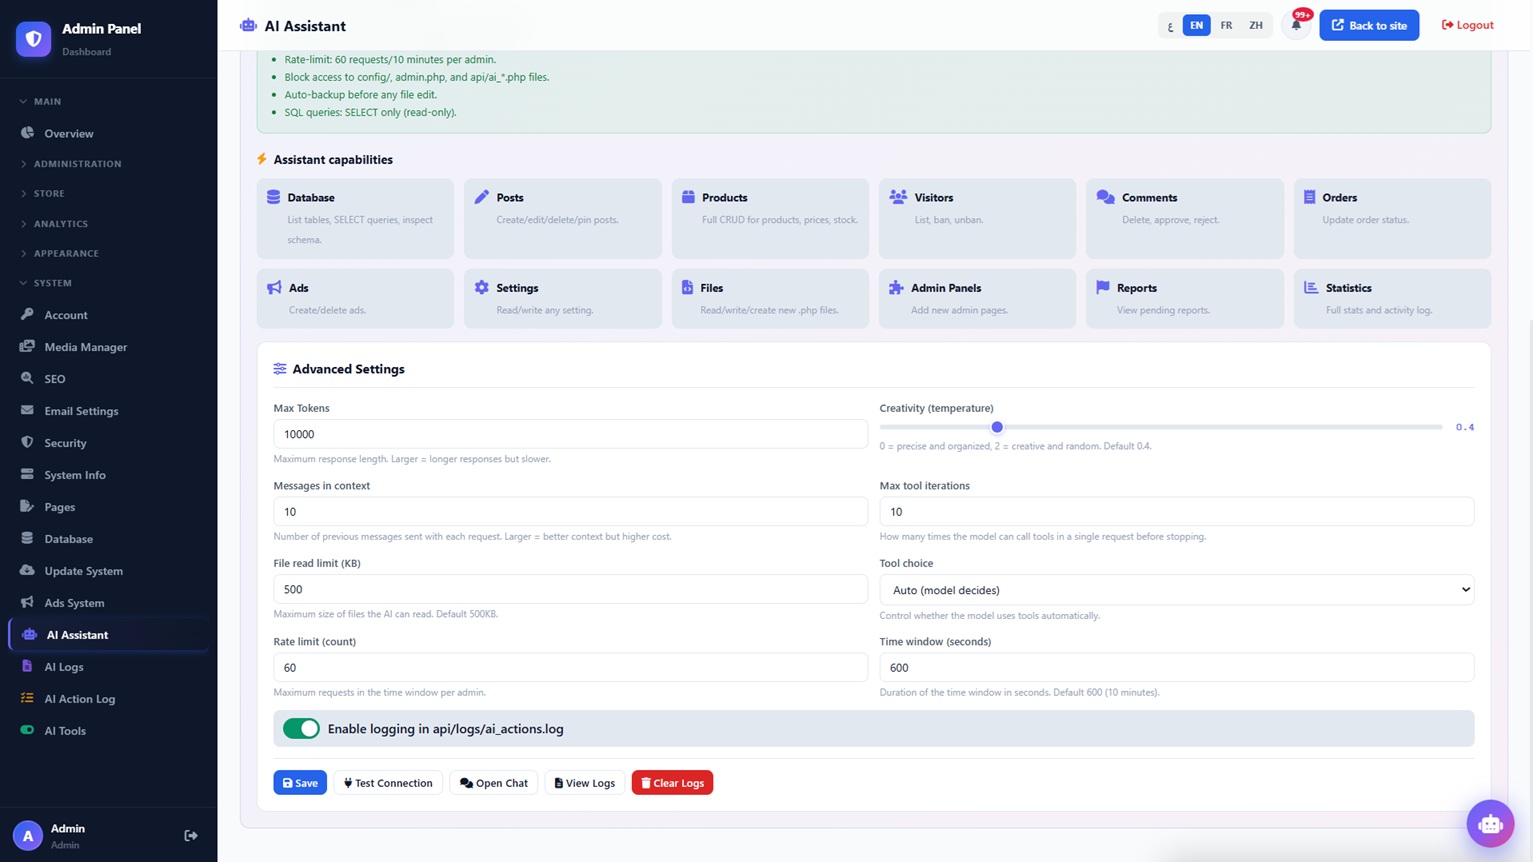
Task: Click the Admin Panels puzzle icon
Action: 896,287
